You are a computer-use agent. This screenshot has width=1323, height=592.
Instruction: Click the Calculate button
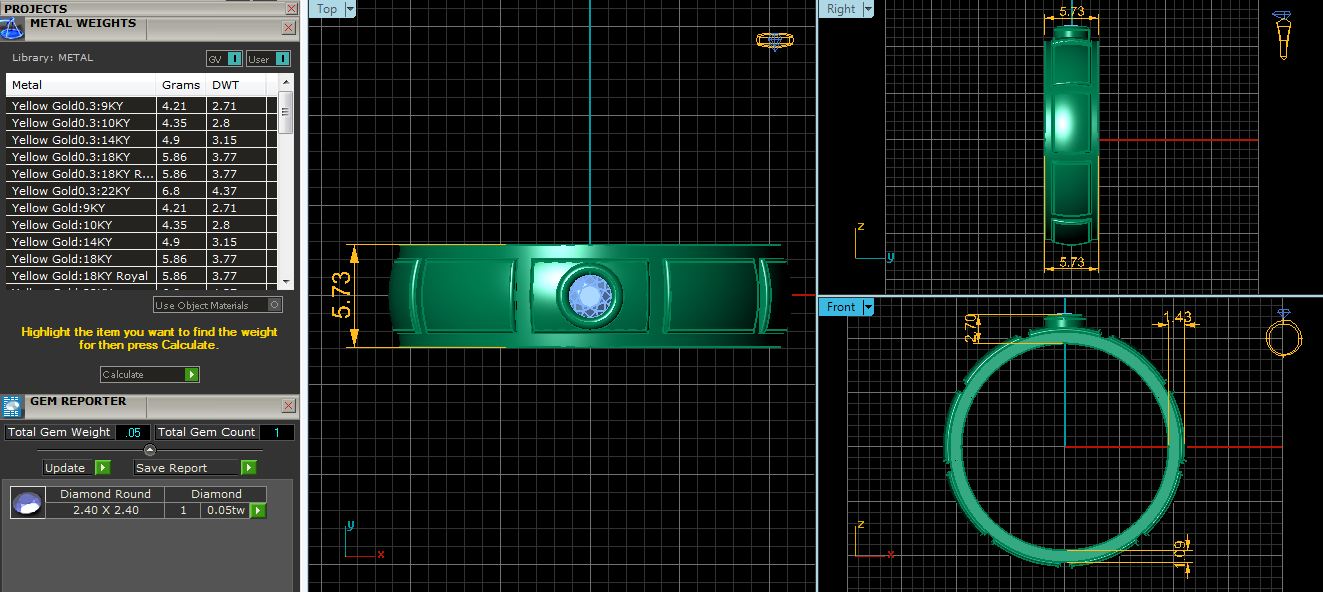pyautogui.click(x=150, y=375)
